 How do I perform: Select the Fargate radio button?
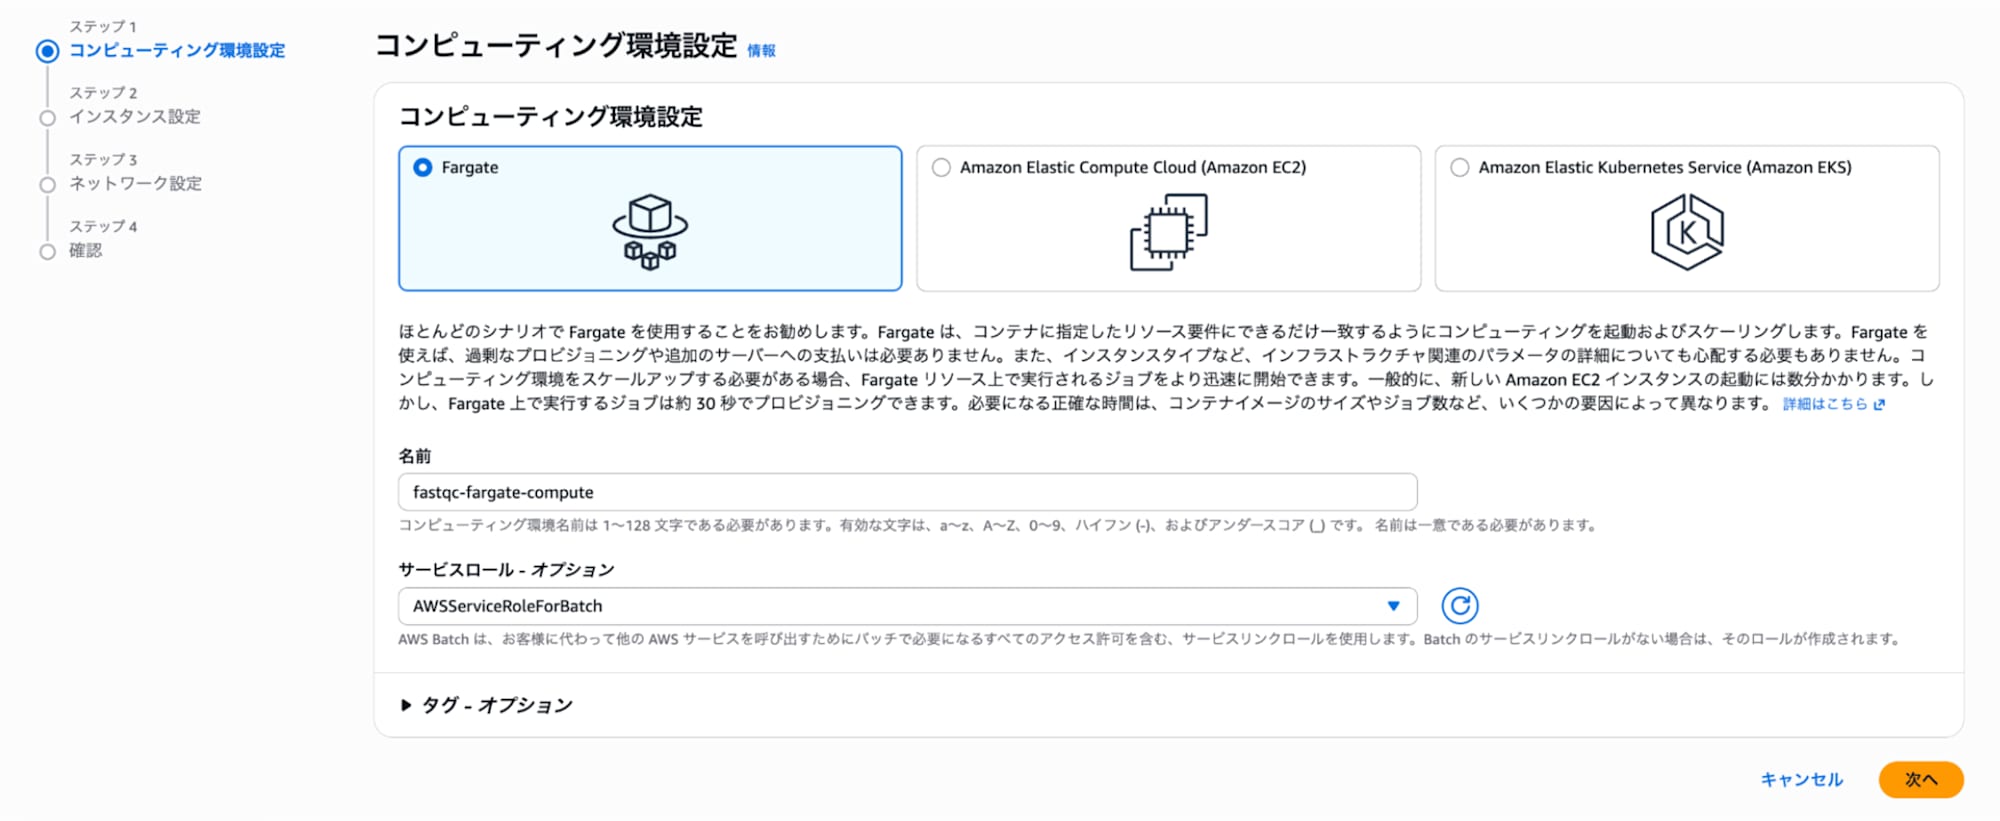click(x=423, y=168)
